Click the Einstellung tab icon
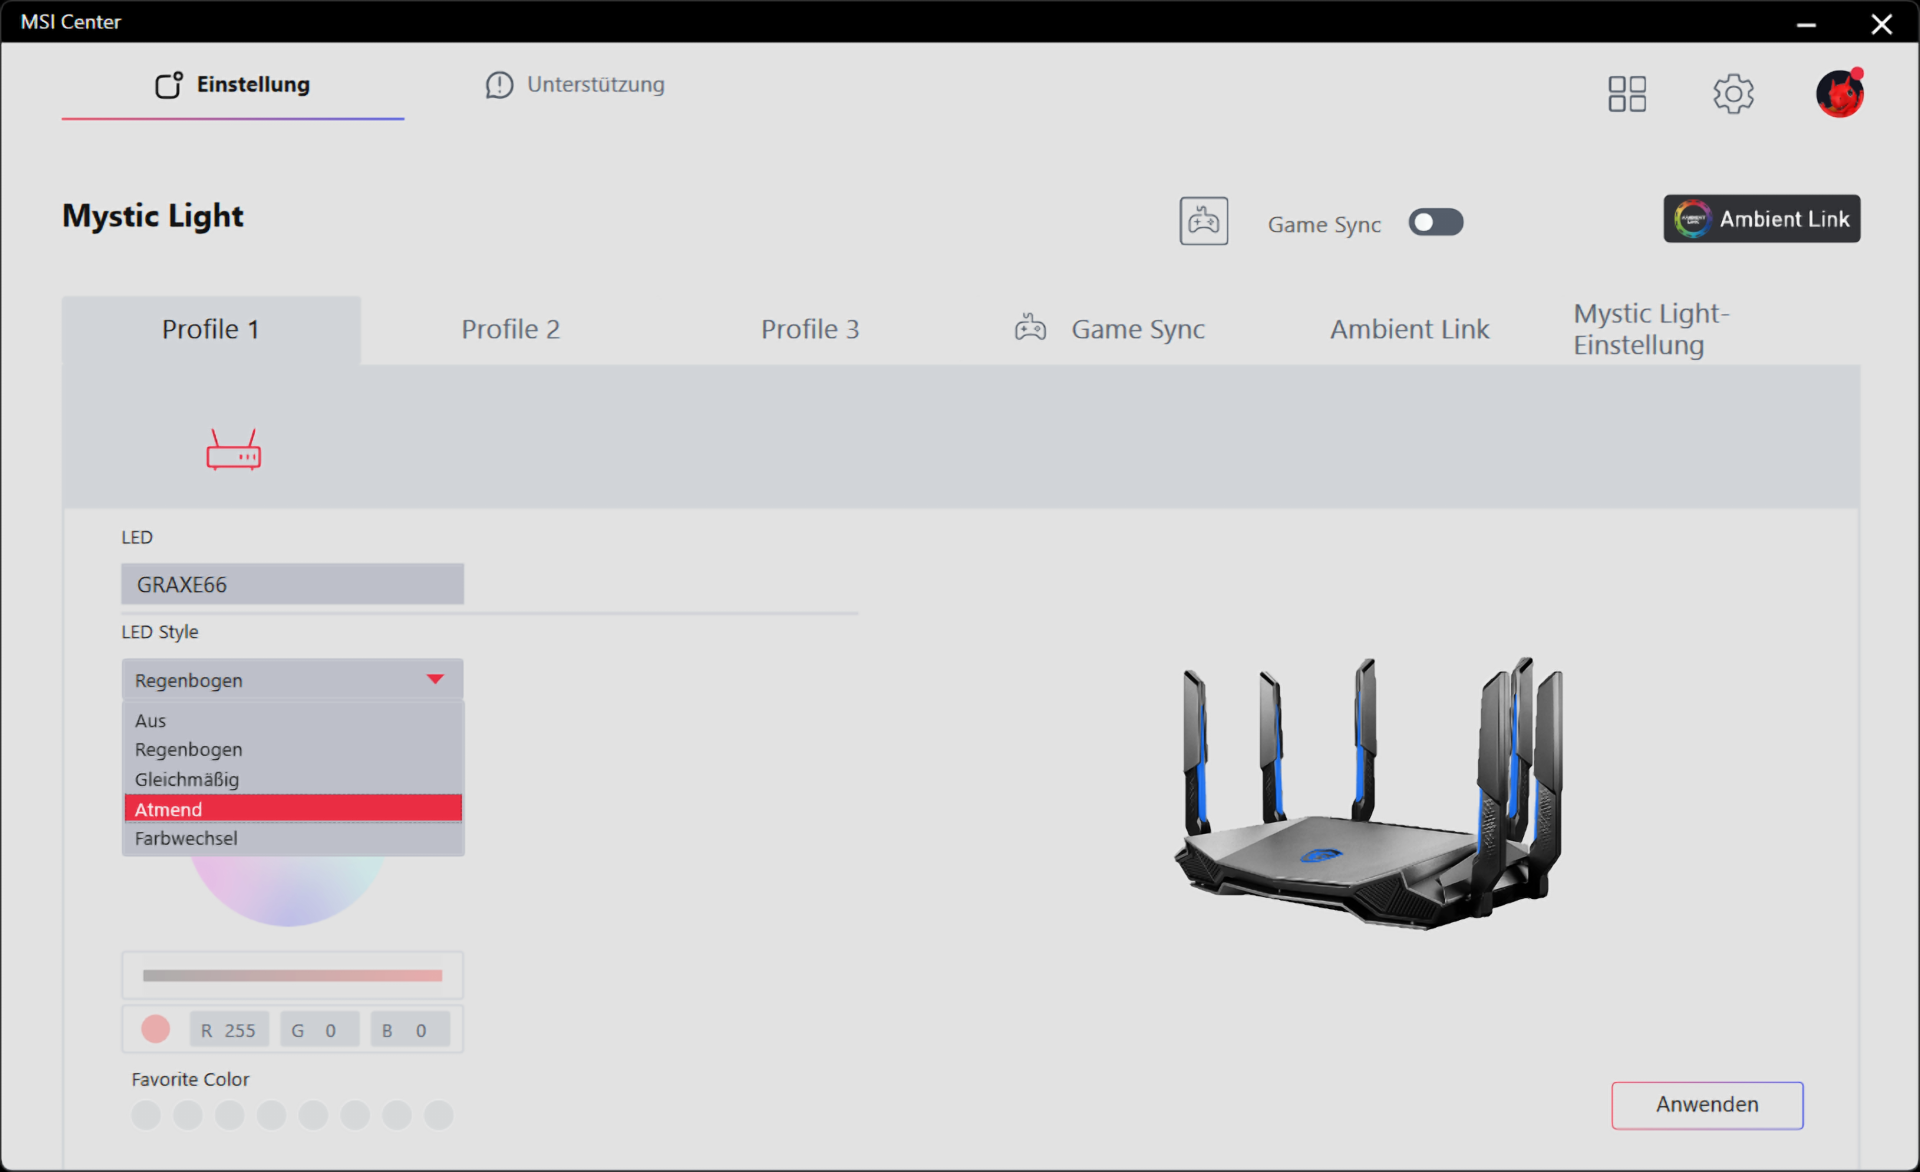Screen dimensions: 1920x1172 (x=169, y=85)
